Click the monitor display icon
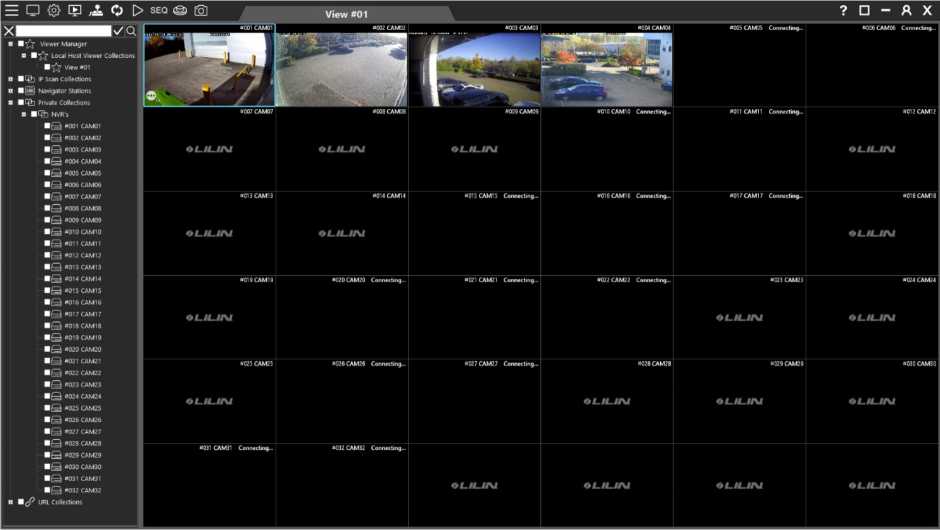Screen dimensions: 940x530 [33, 10]
